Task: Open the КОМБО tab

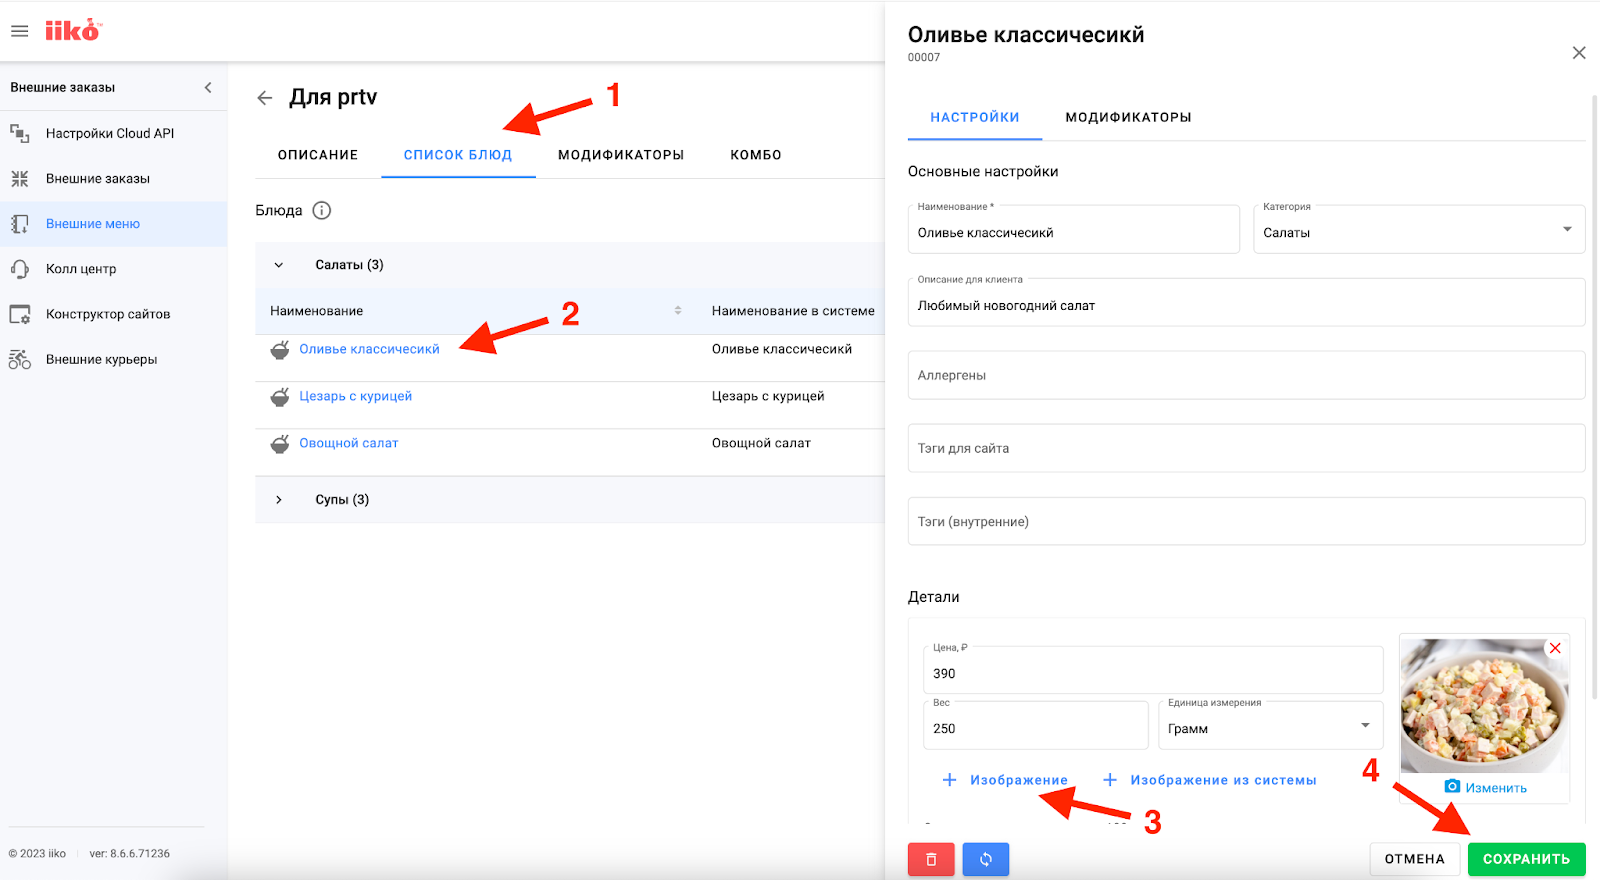Action: [756, 155]
